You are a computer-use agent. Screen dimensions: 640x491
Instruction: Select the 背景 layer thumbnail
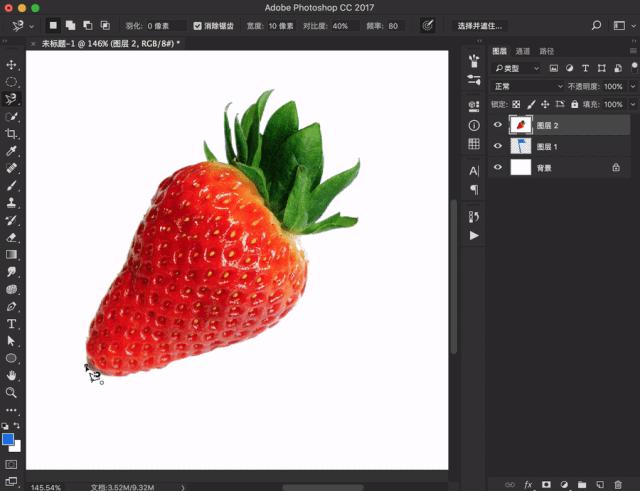click(x=521, y=168)
